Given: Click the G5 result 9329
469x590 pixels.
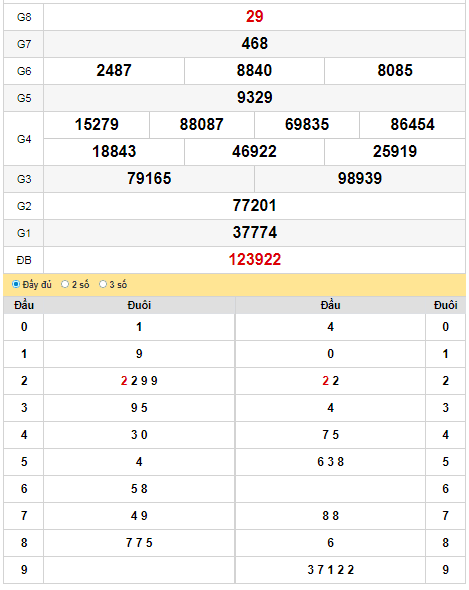Looking at the screenshot, I should (255, 97).
